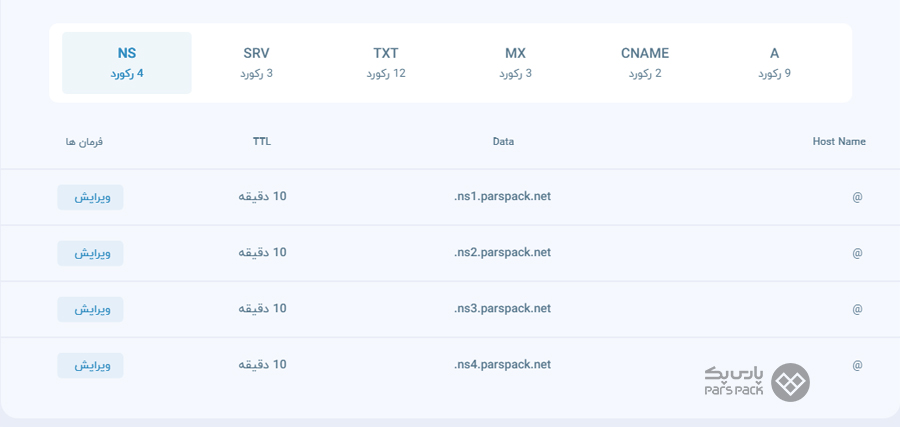Click the Data column header
The width and height of the screenshot is (900, 427).
[x=503, y=141]
